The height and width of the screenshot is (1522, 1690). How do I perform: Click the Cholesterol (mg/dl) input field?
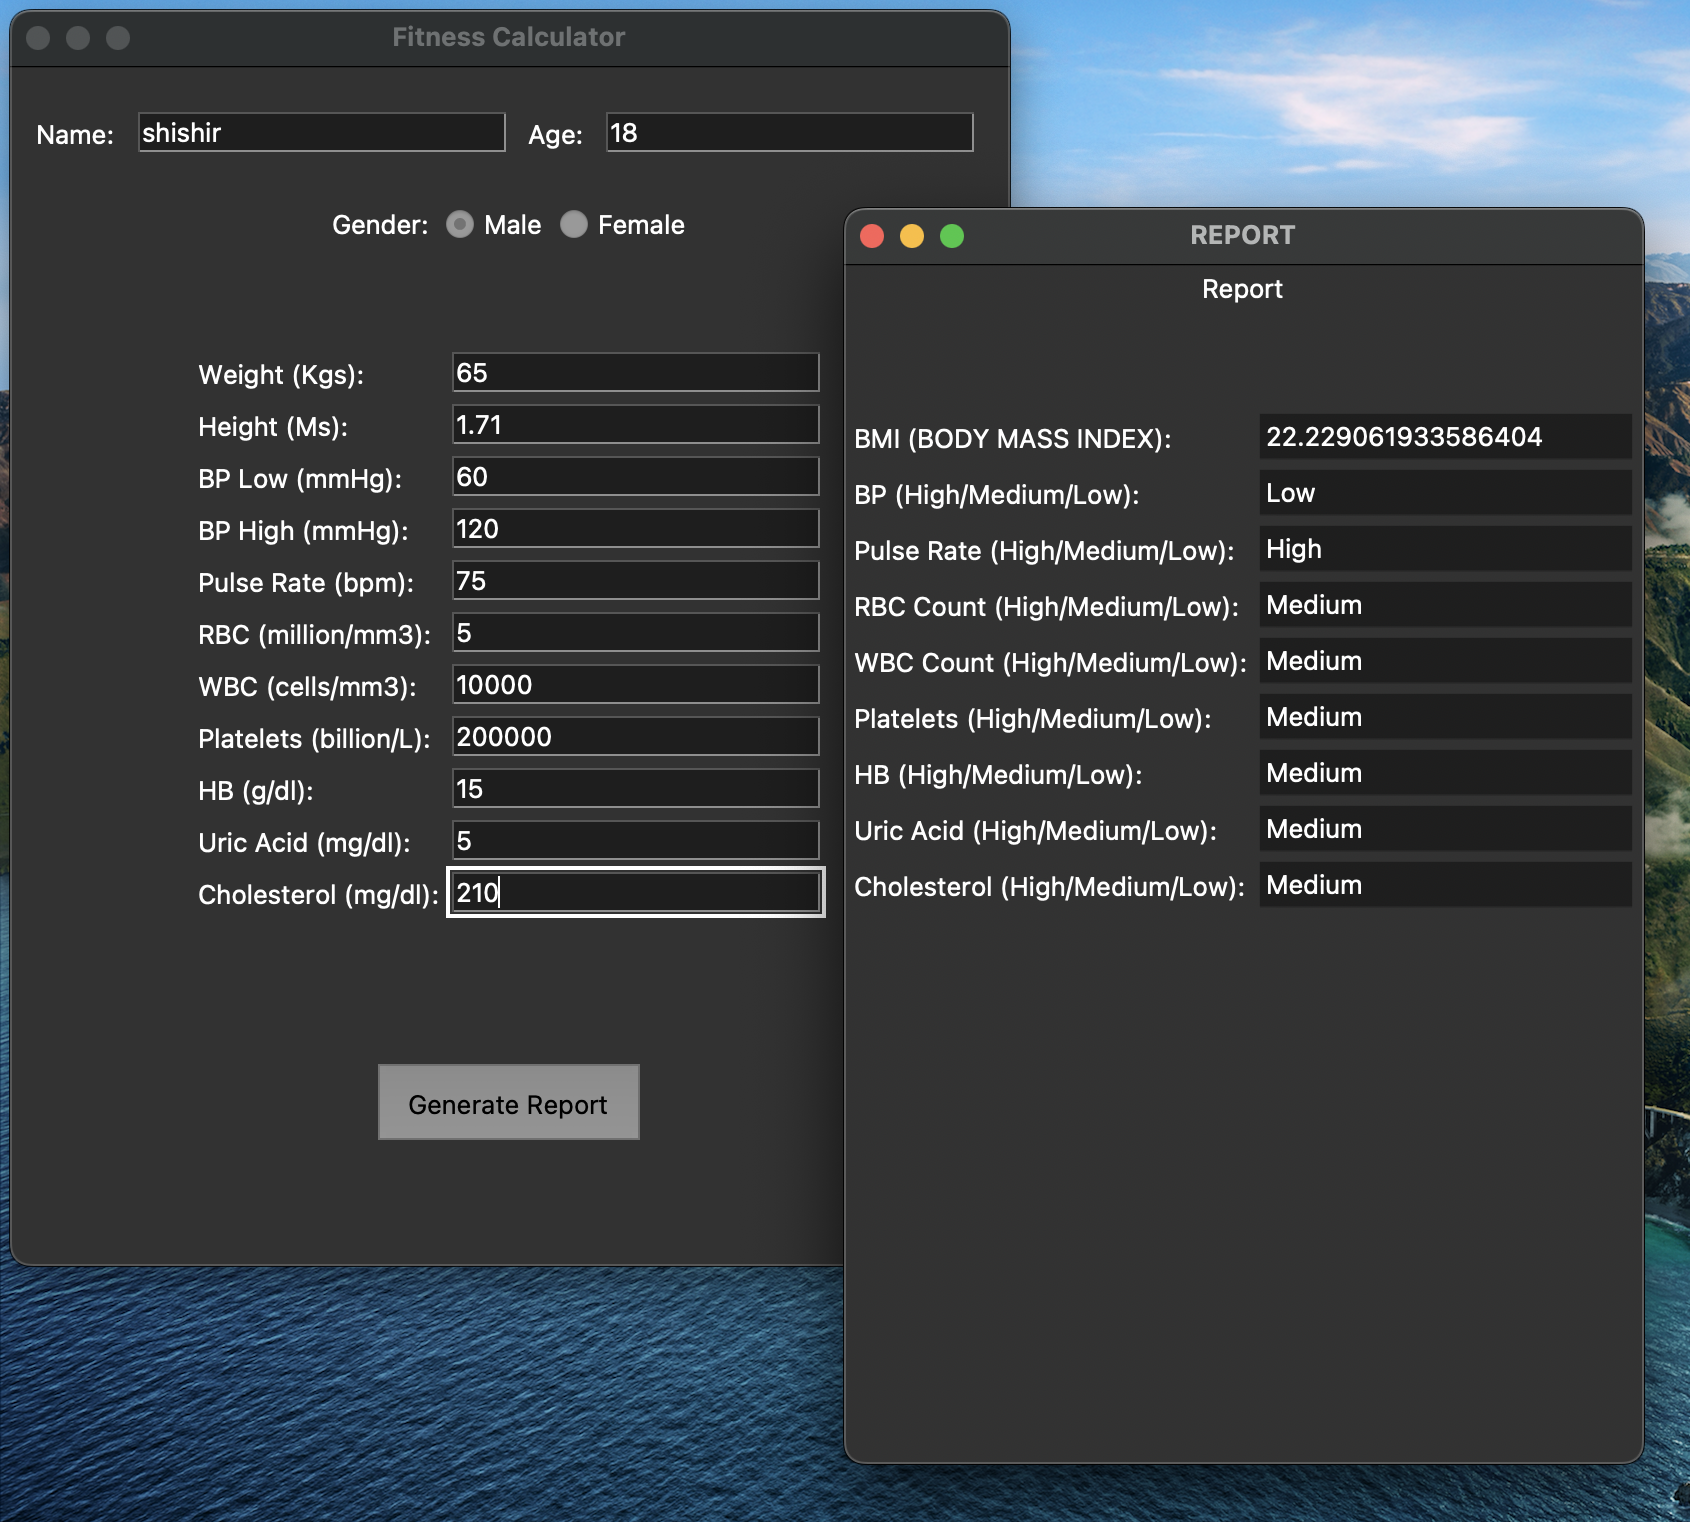[636, 892]
